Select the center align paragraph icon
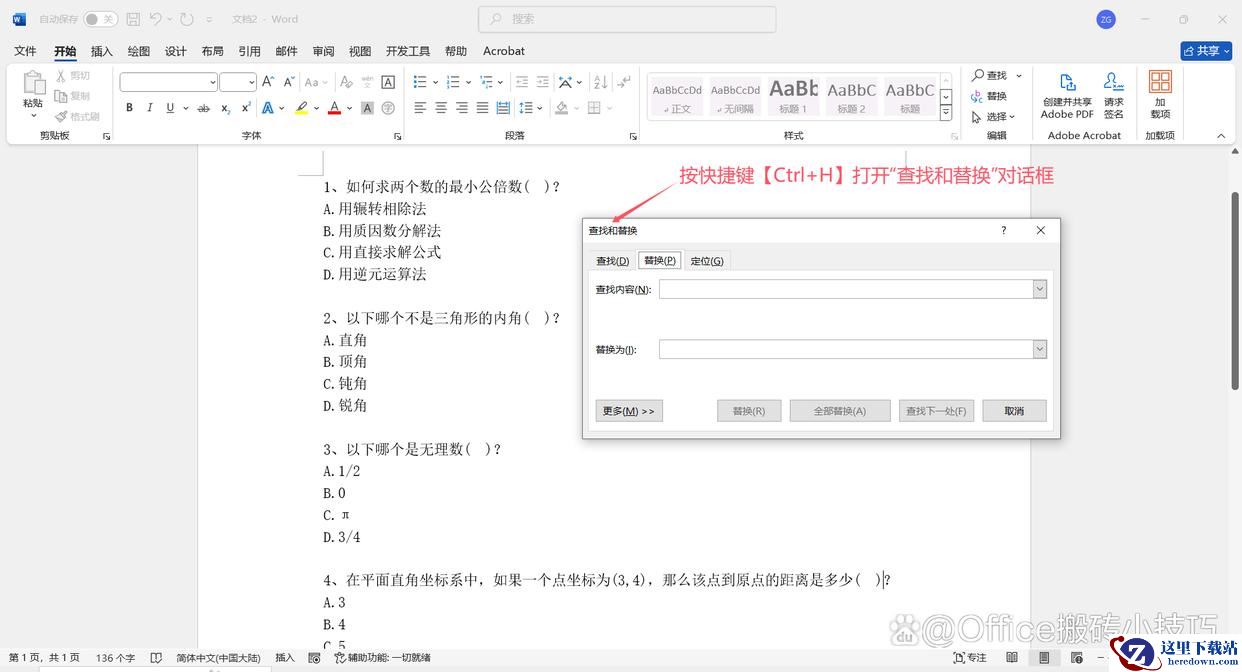The height and width of the screenshot is (672, 1242). click(441, 108)
